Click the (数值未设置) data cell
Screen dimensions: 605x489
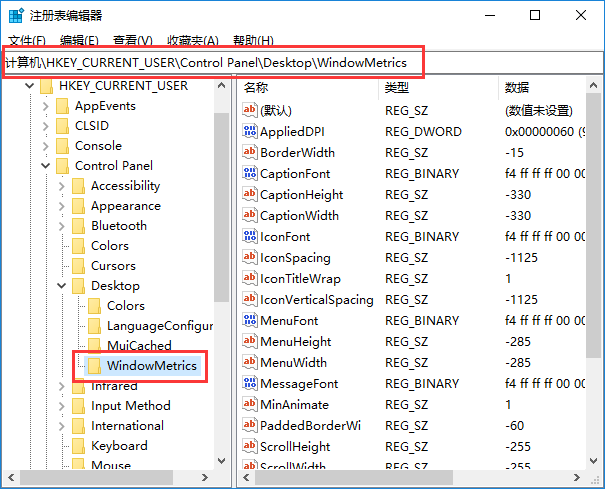coord(539,111)
